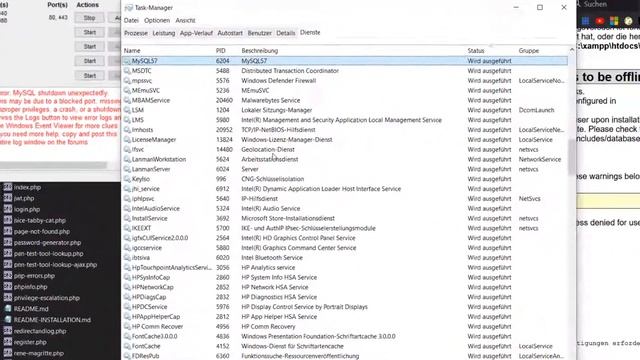Click the file icon of README.md

[8, 309]
